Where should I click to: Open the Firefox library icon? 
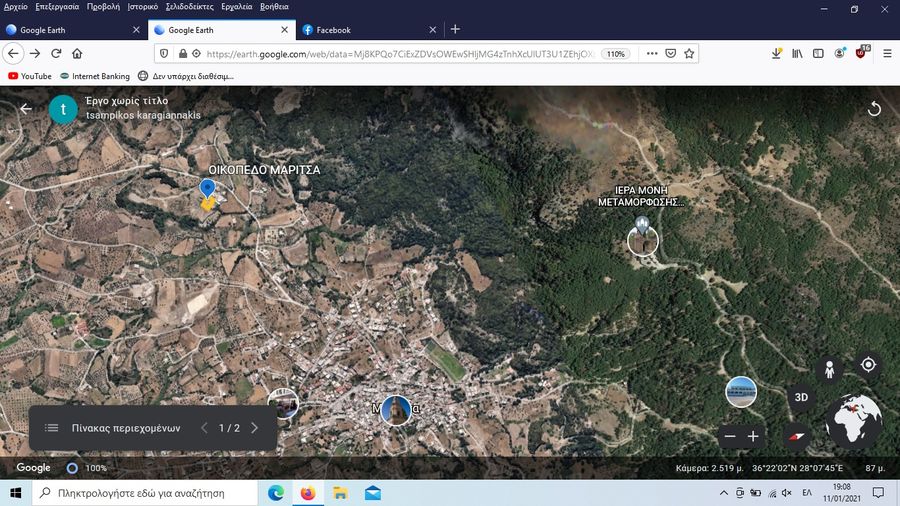[797, 53]
